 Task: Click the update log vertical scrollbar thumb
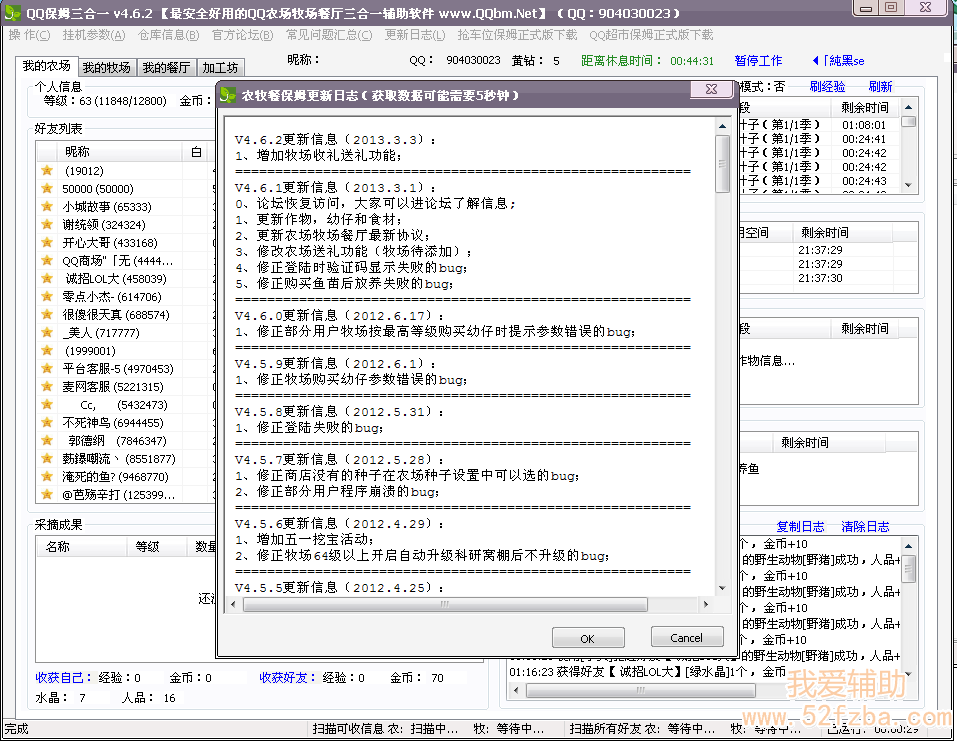point(722,164)
